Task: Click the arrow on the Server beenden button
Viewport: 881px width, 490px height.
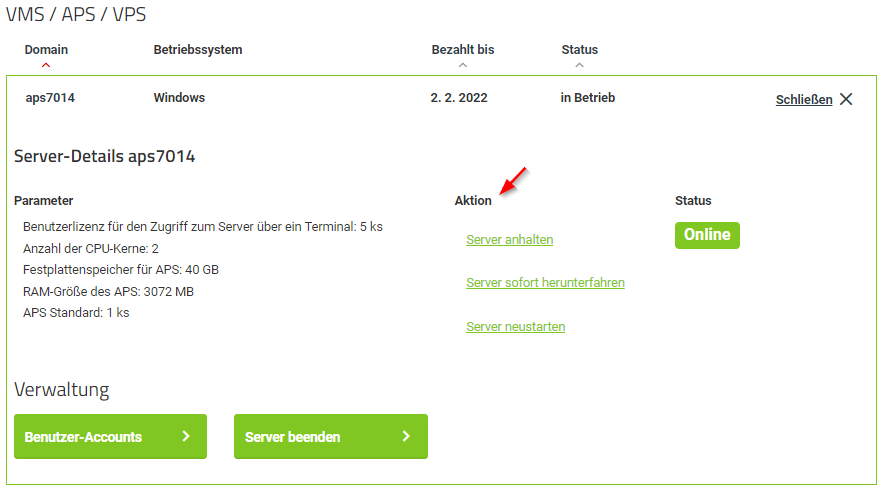Action: tap(406, 436)
